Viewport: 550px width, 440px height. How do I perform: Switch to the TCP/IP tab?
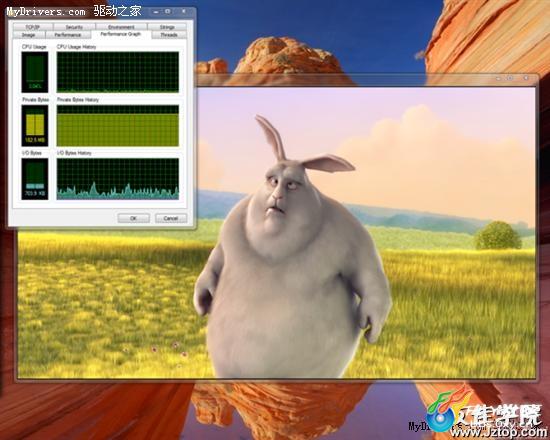click(x=33, y=27)
